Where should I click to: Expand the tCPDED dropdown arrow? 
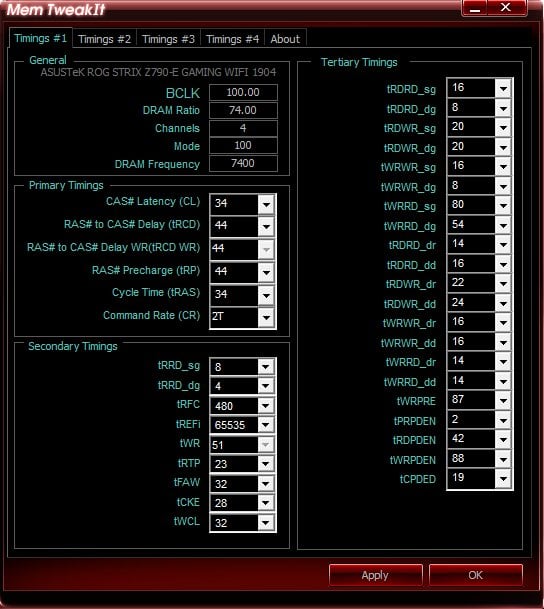pos(503,478)
